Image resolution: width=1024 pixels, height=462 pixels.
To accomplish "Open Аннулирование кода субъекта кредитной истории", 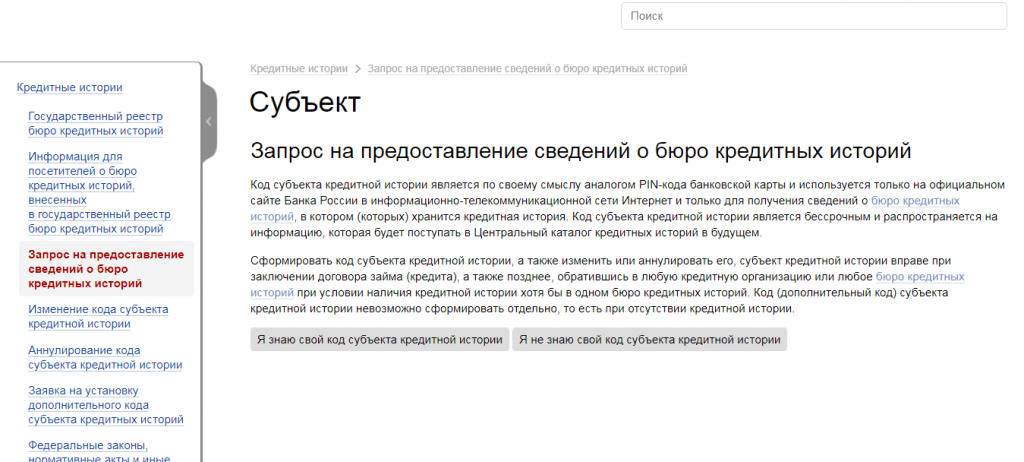I will 105,358.
